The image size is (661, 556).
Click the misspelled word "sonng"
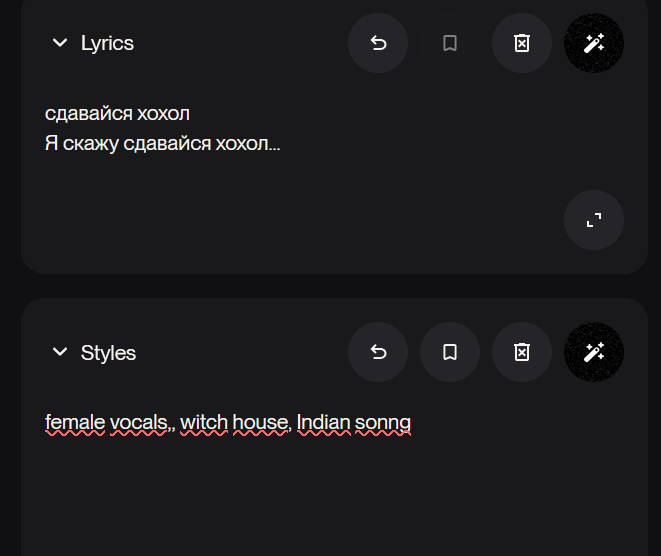(x=383, y=423)
